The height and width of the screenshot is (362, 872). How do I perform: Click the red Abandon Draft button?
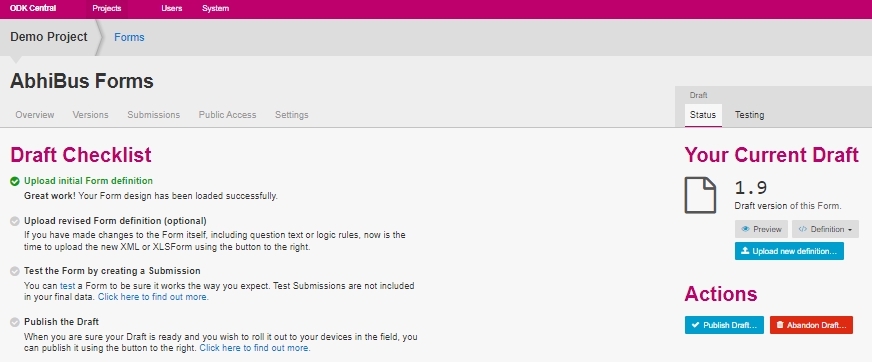811,325
